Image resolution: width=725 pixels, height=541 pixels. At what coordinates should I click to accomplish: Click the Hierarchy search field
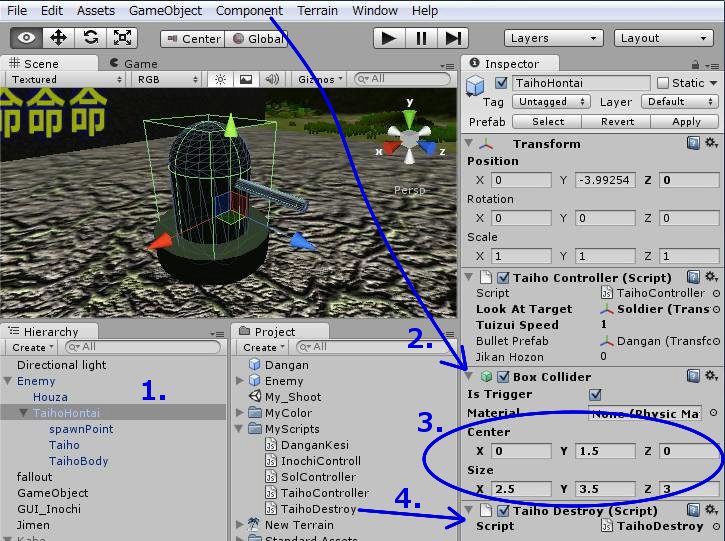[x=143, y=347]
